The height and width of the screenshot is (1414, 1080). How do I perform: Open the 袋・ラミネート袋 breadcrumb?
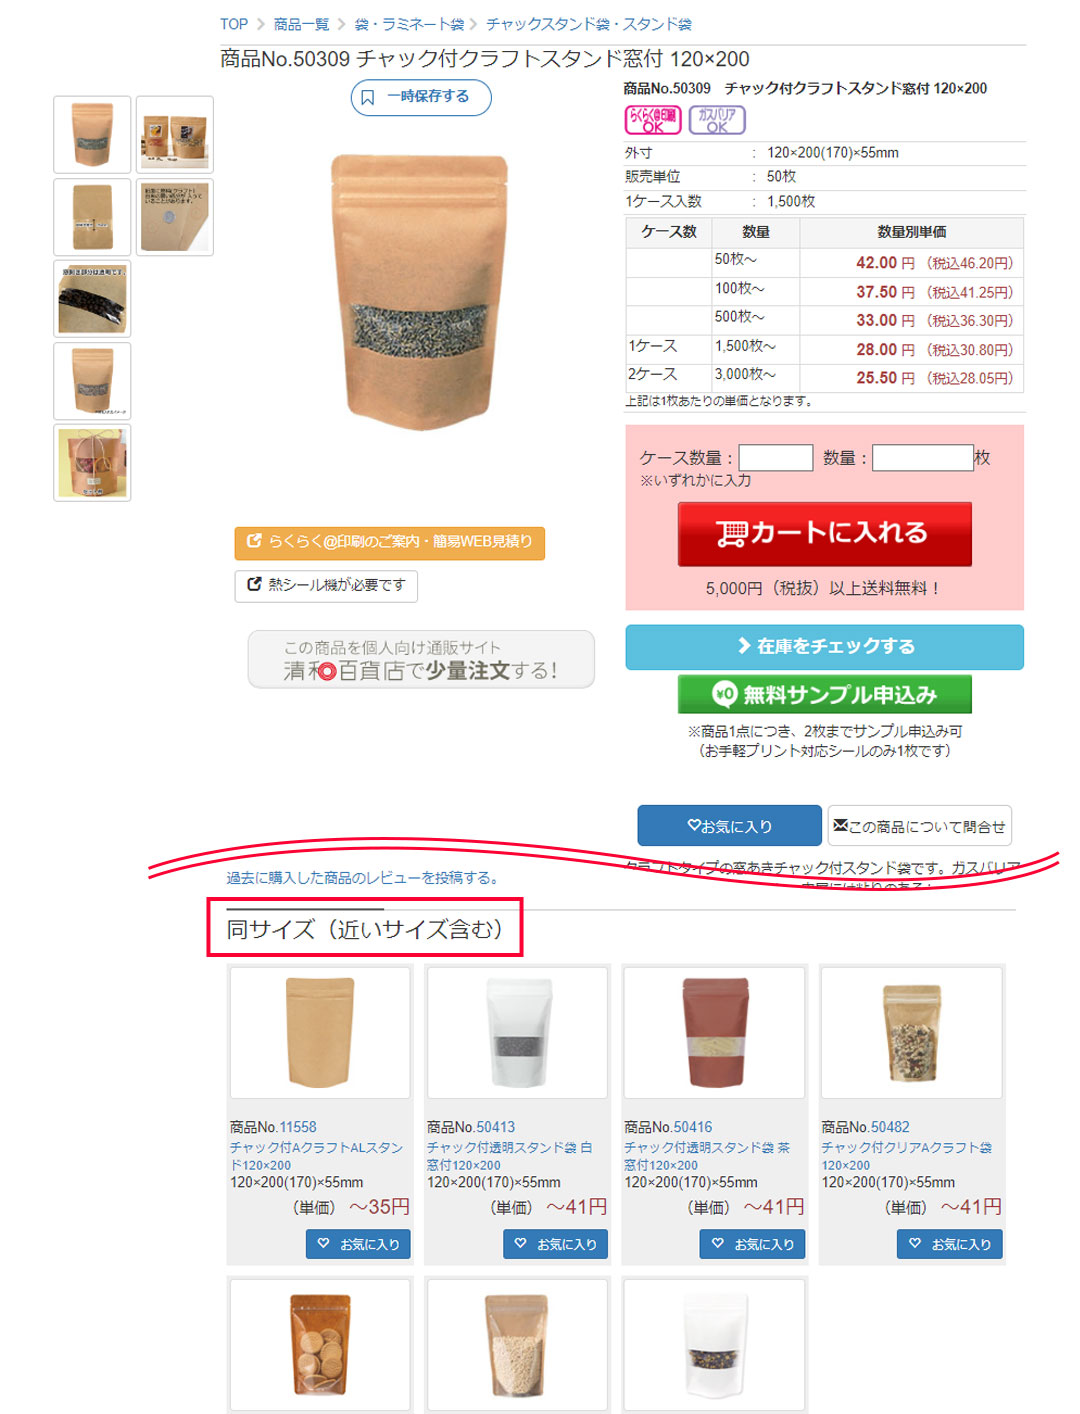tap(409, 24)
